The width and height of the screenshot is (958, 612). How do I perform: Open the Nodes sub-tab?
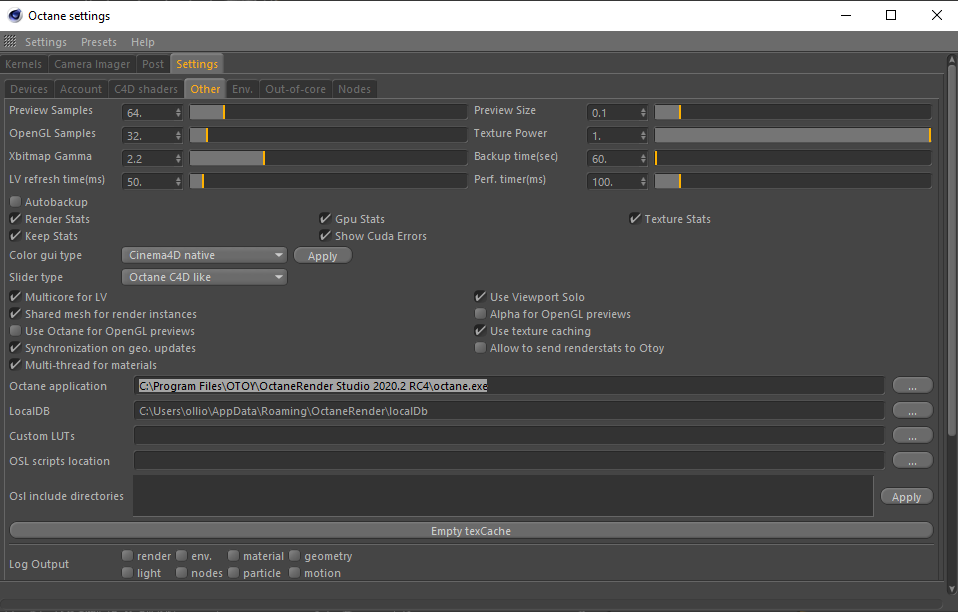[x=354, y=89]
